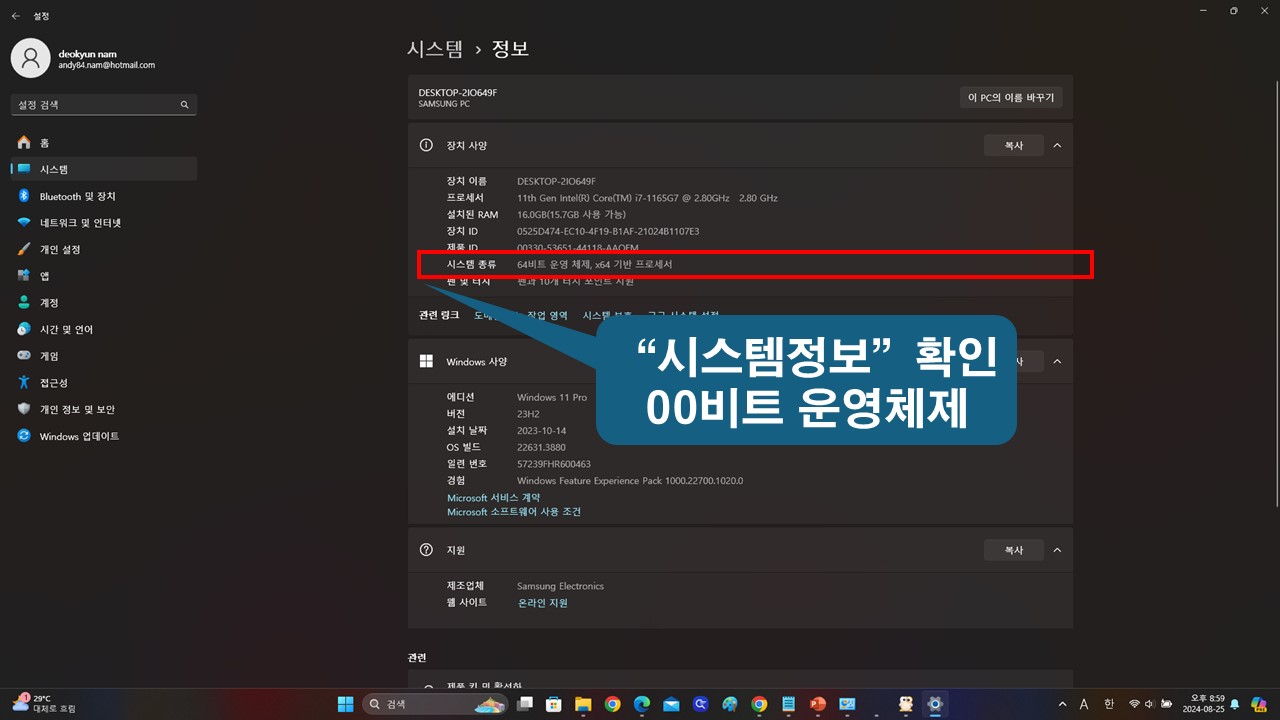This screenshot has width=1280, height=720.
Task: Go back using the Settings back arrow
Action: [16, 16]
